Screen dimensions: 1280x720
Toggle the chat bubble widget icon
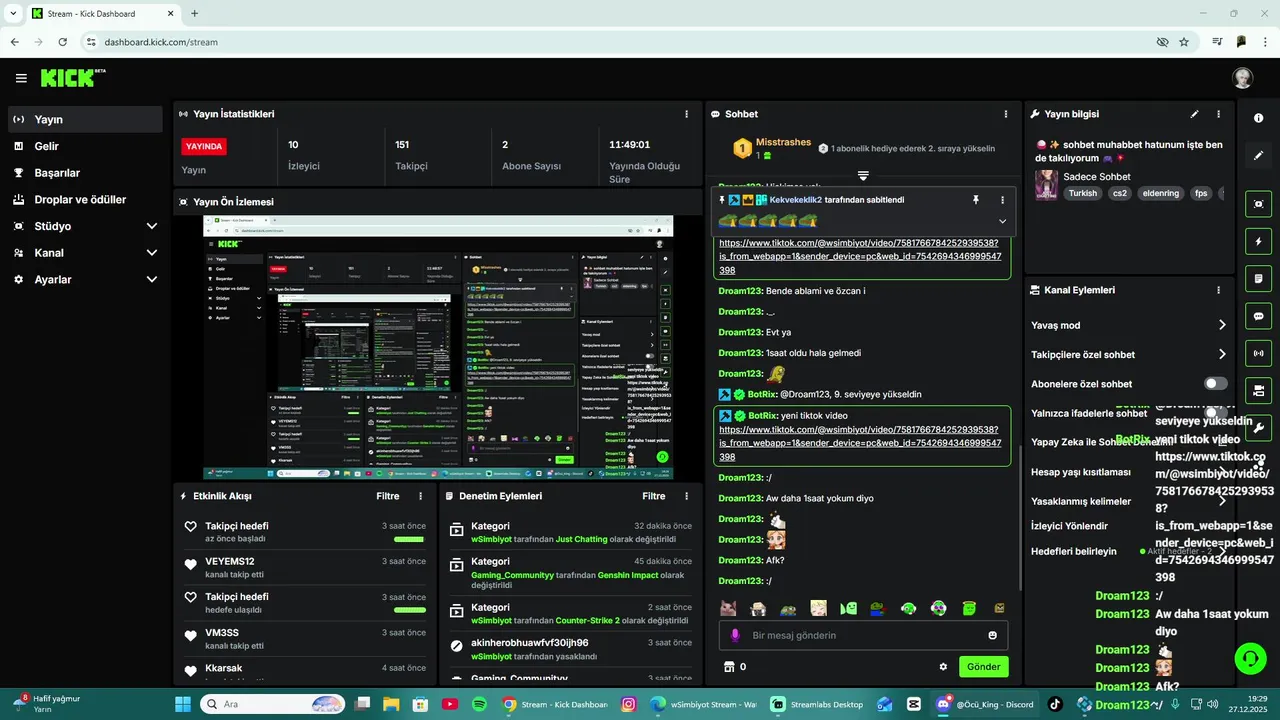coord(1258,316)
